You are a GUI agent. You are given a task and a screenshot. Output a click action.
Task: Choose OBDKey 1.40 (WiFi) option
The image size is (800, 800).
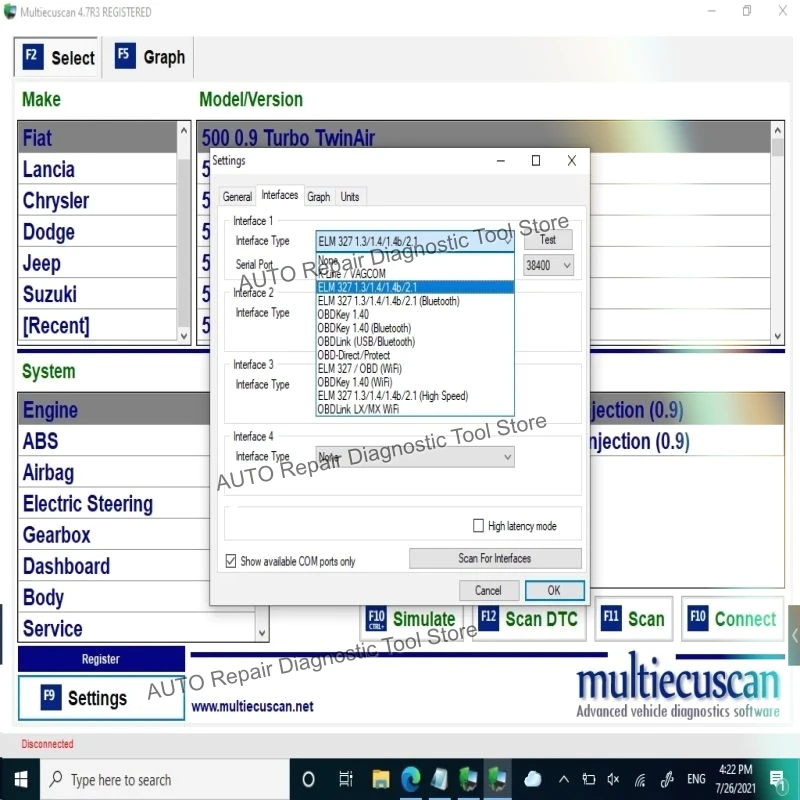pos(415,382)
